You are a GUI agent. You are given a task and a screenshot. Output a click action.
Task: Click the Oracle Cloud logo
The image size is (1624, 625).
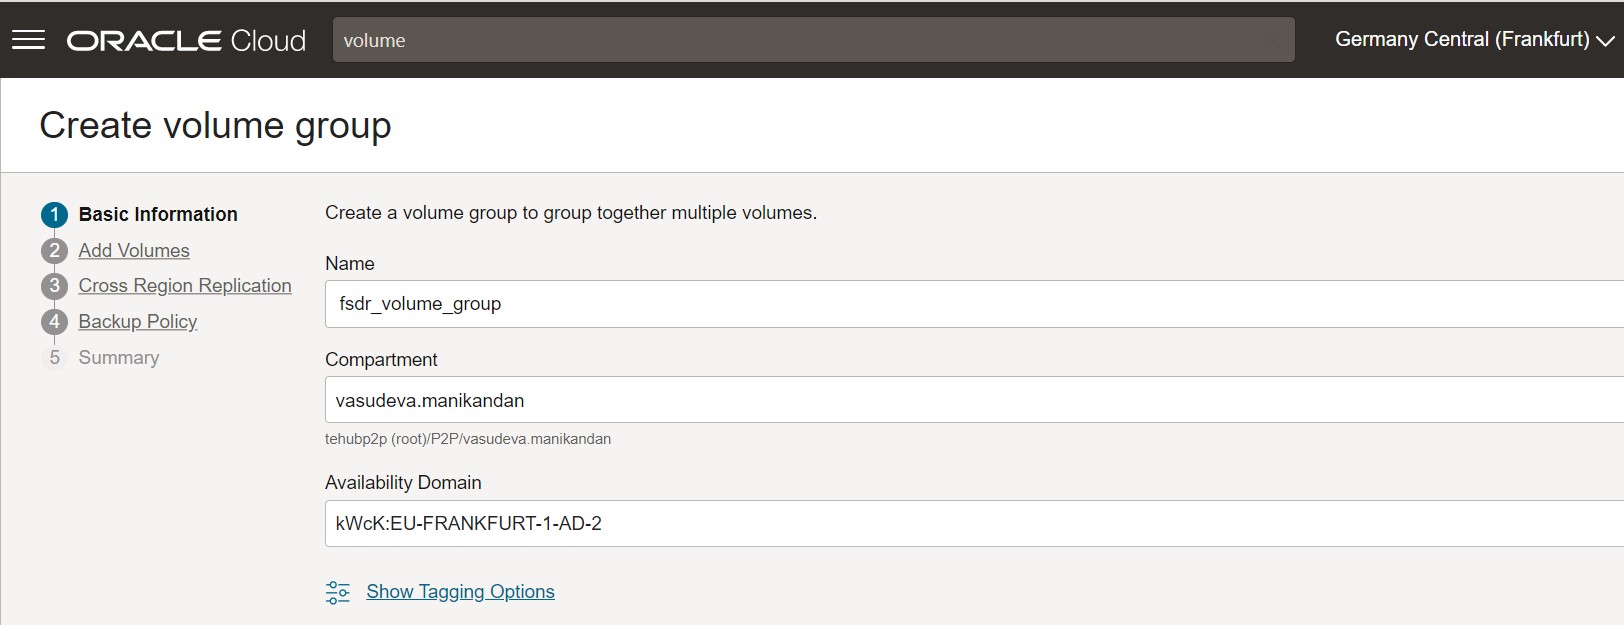pos(186,40)
